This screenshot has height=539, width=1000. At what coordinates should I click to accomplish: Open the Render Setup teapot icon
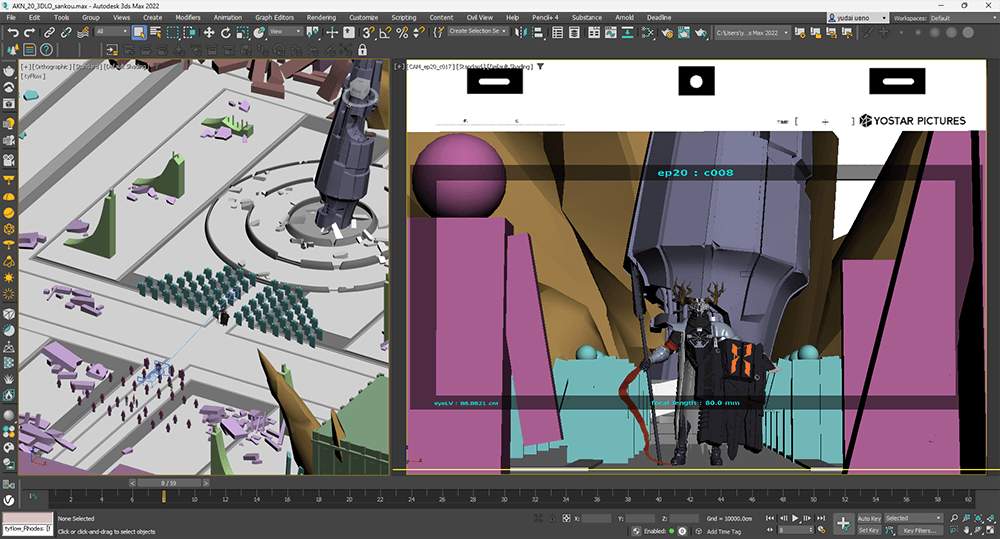(667, 32)
